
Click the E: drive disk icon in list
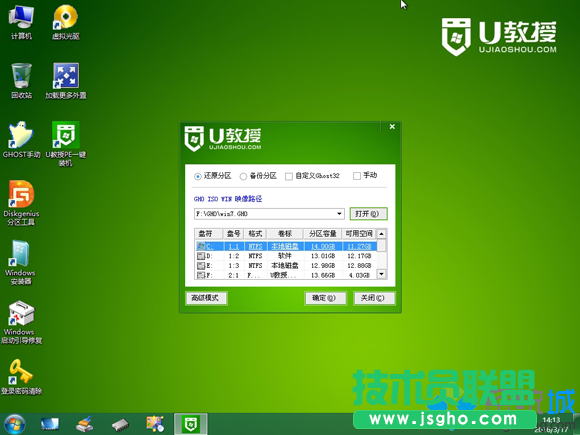[201, 266]
